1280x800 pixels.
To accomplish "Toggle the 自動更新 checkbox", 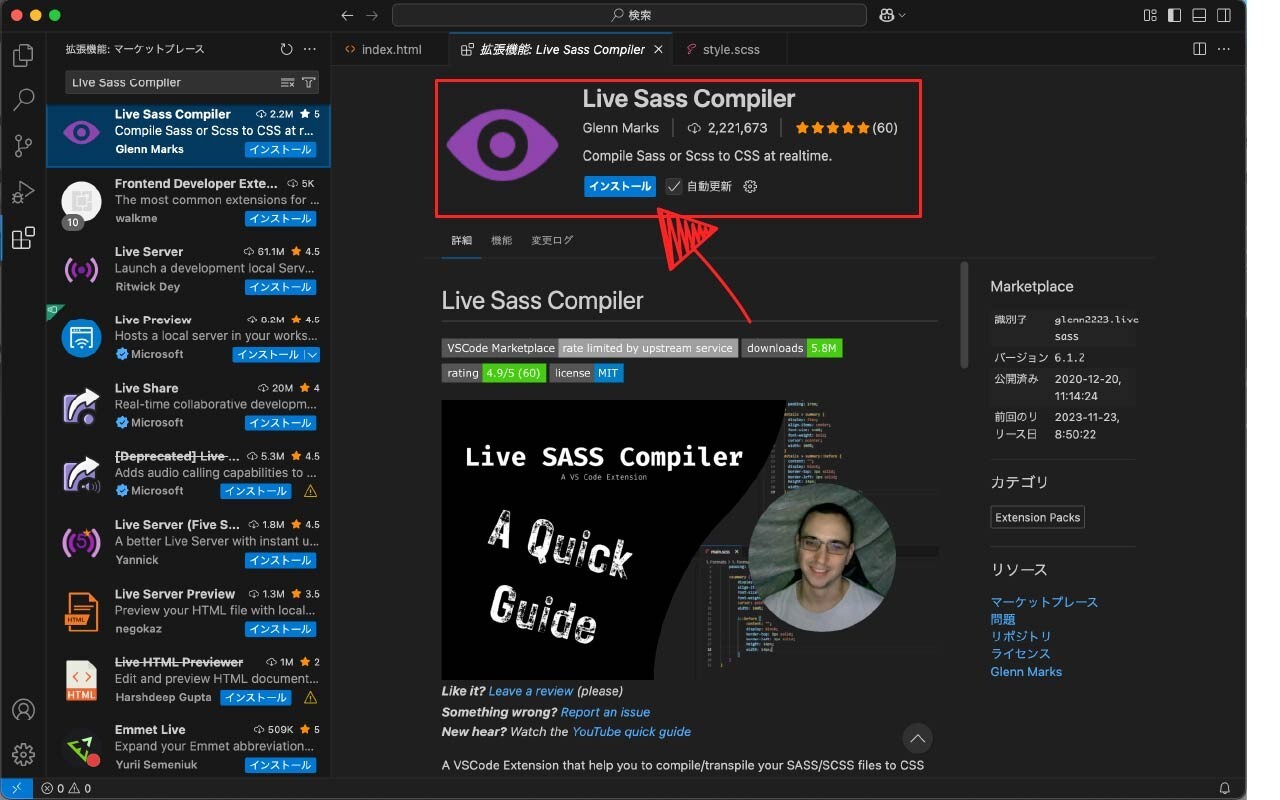I will (x=674, y=186).
